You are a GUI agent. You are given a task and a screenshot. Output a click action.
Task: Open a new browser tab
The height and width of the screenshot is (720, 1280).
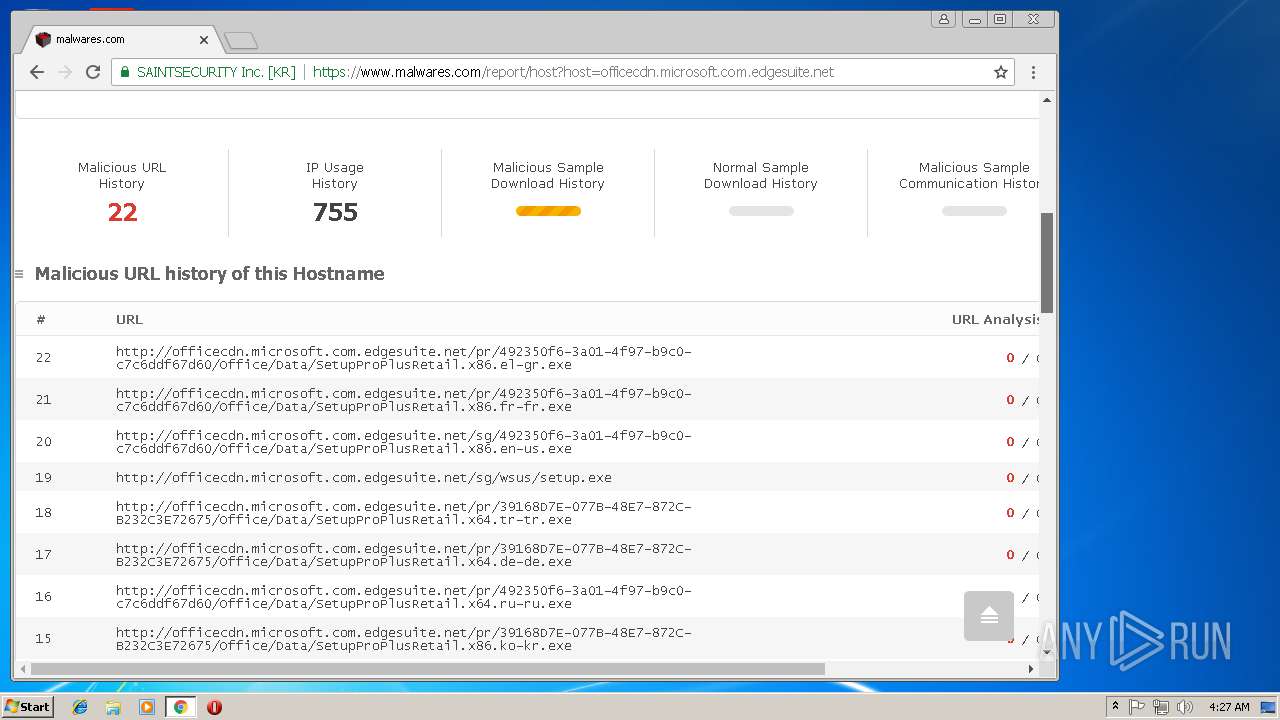click(241, 40)
